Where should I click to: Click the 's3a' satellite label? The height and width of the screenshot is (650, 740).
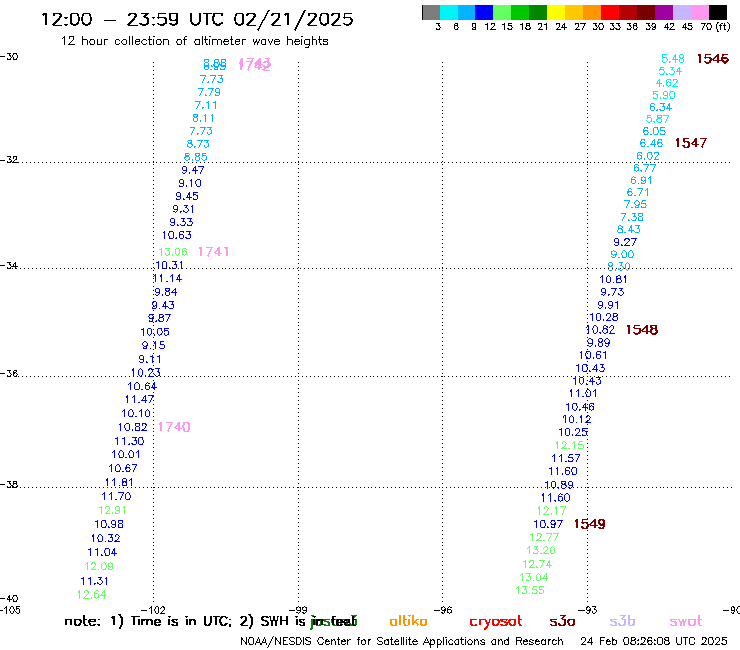coord(562,621)
